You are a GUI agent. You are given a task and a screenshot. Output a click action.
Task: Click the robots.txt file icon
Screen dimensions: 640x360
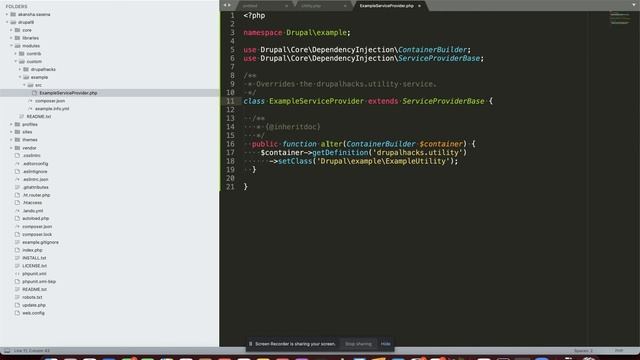(x=17, y=297)
